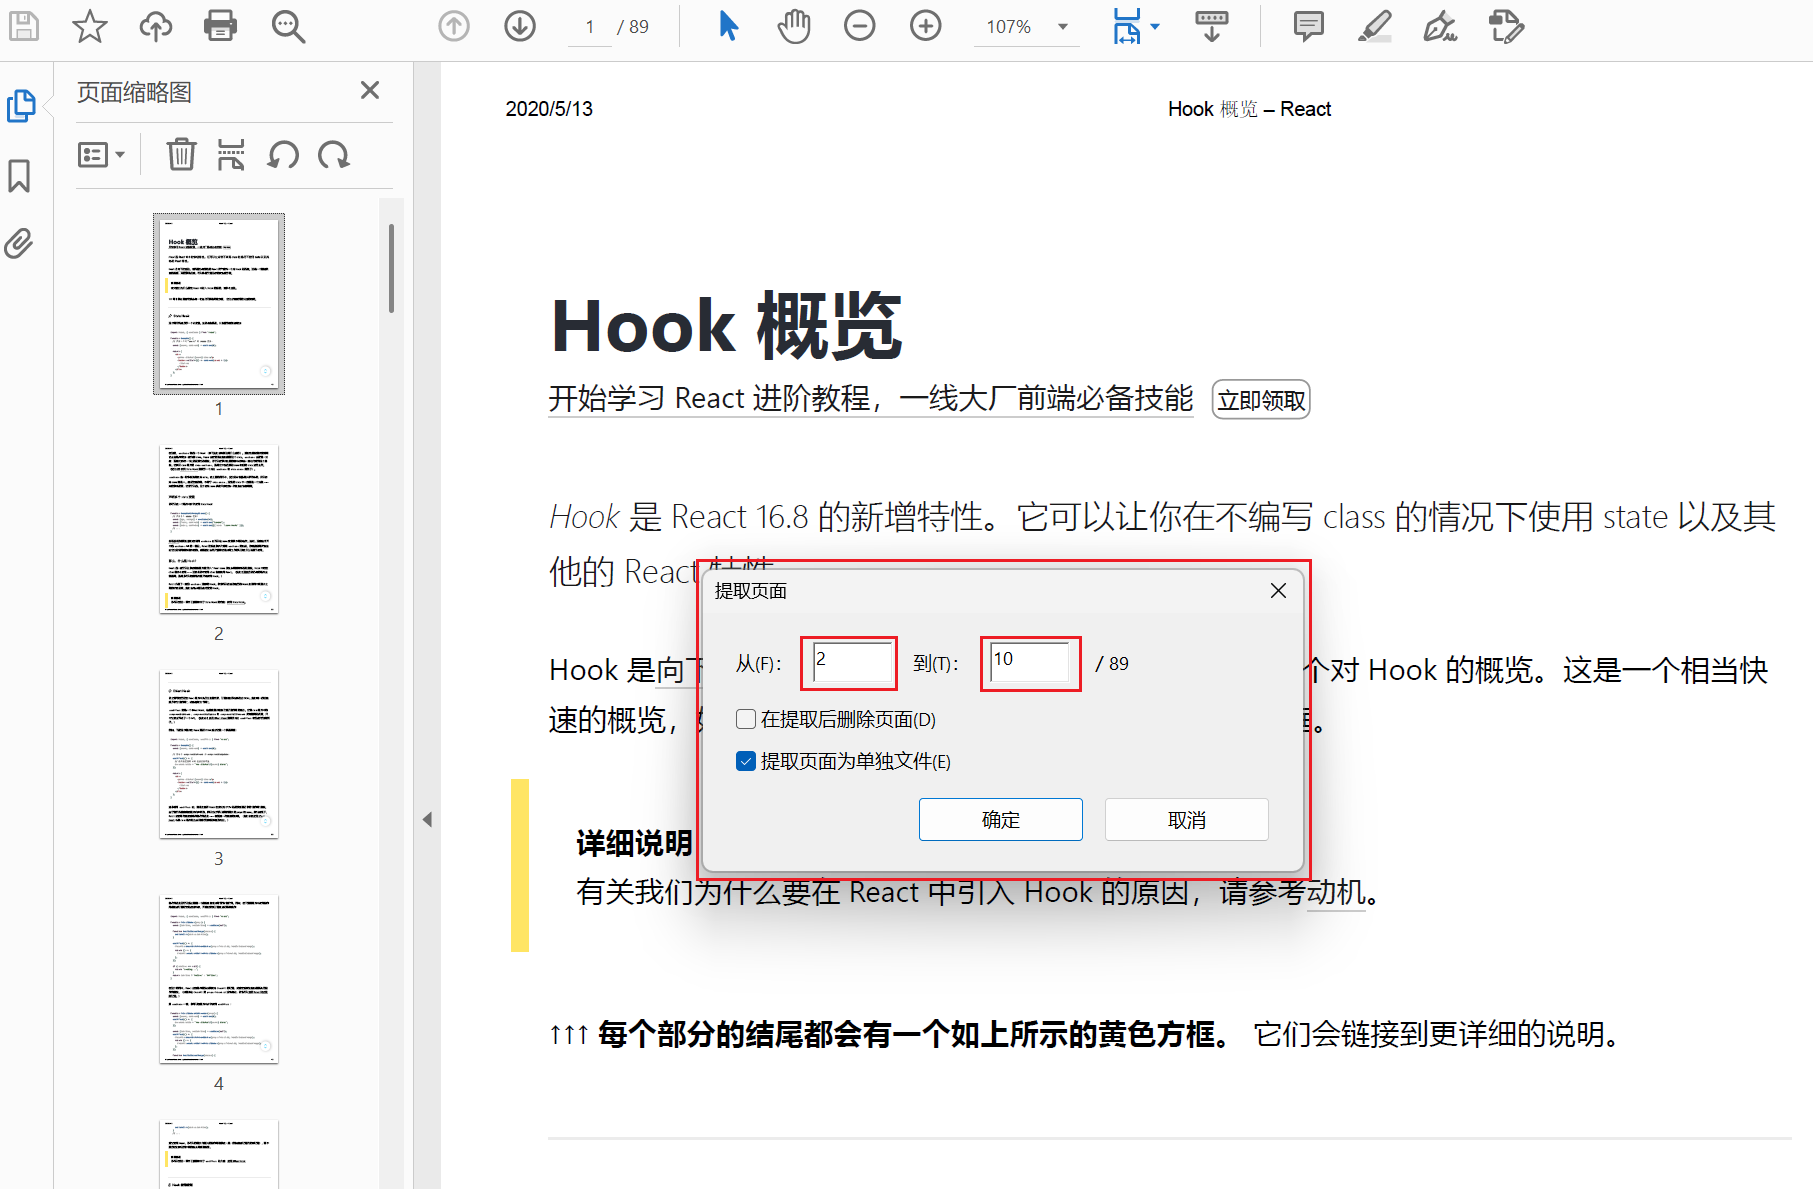Image resolution: width=1813 pixels, height=1189 pixels.
Task: Open the thumbnail options menu
Action: (x=100, y=155)
